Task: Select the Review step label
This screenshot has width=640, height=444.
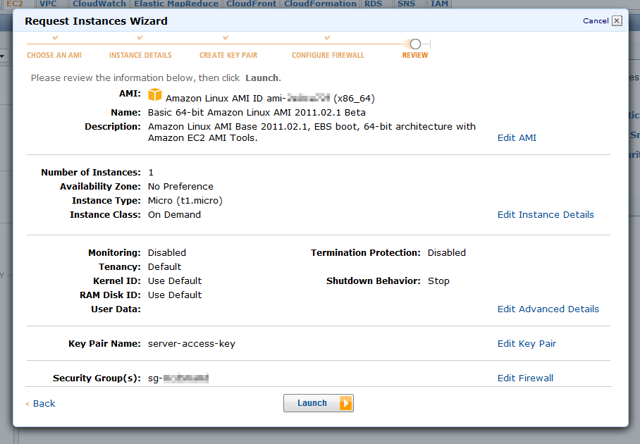Action: [415, 55]
